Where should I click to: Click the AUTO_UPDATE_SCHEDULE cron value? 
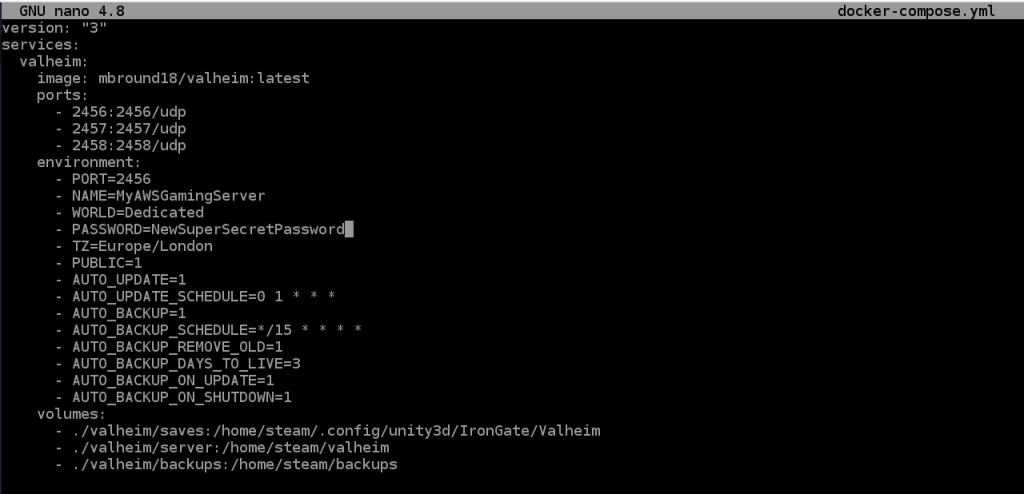pyautogui.click(x=296, y=296)
